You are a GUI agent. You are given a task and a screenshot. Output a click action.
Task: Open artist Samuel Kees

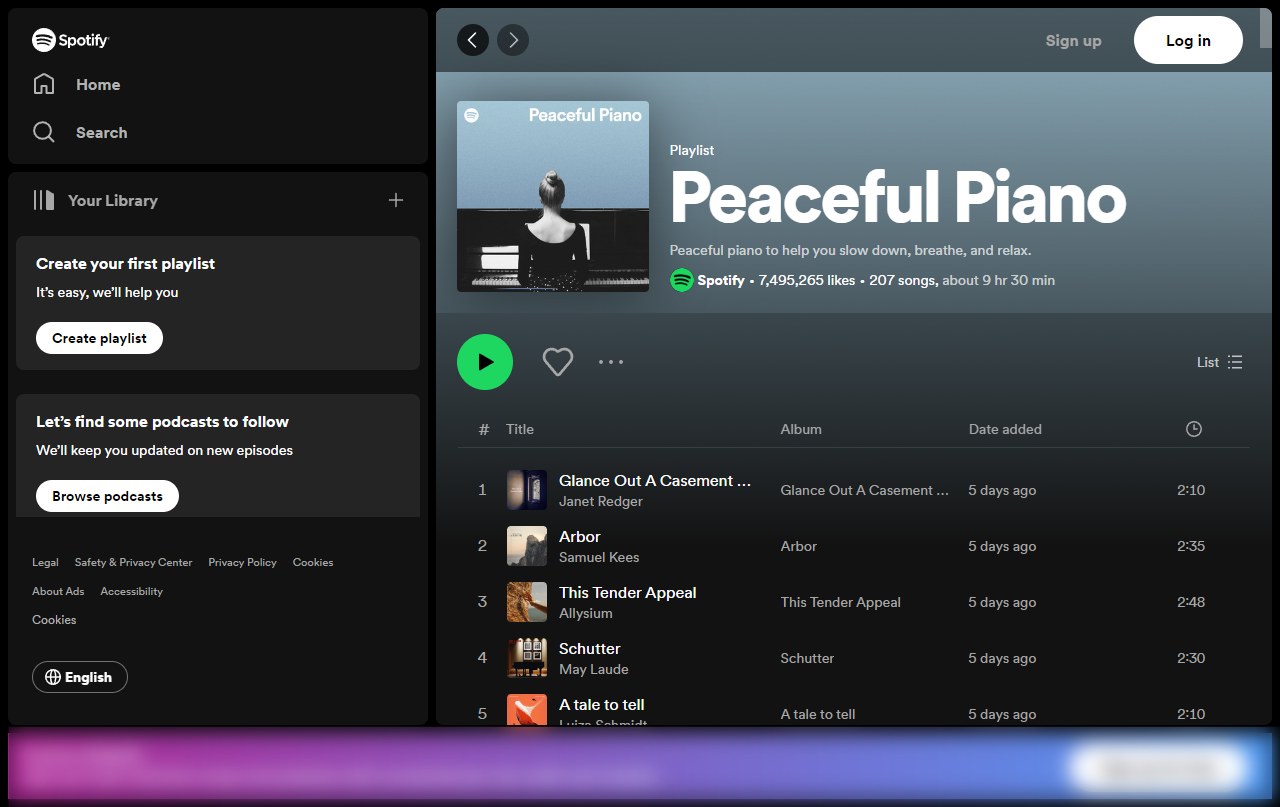(599, 558)
